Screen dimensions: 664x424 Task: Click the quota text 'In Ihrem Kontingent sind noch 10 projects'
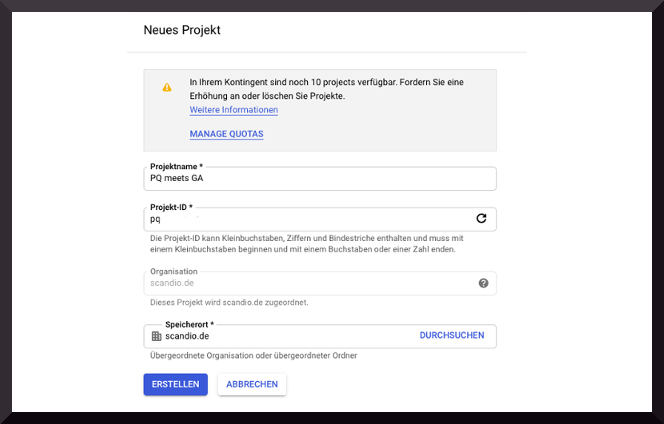(x=272, y=82)
